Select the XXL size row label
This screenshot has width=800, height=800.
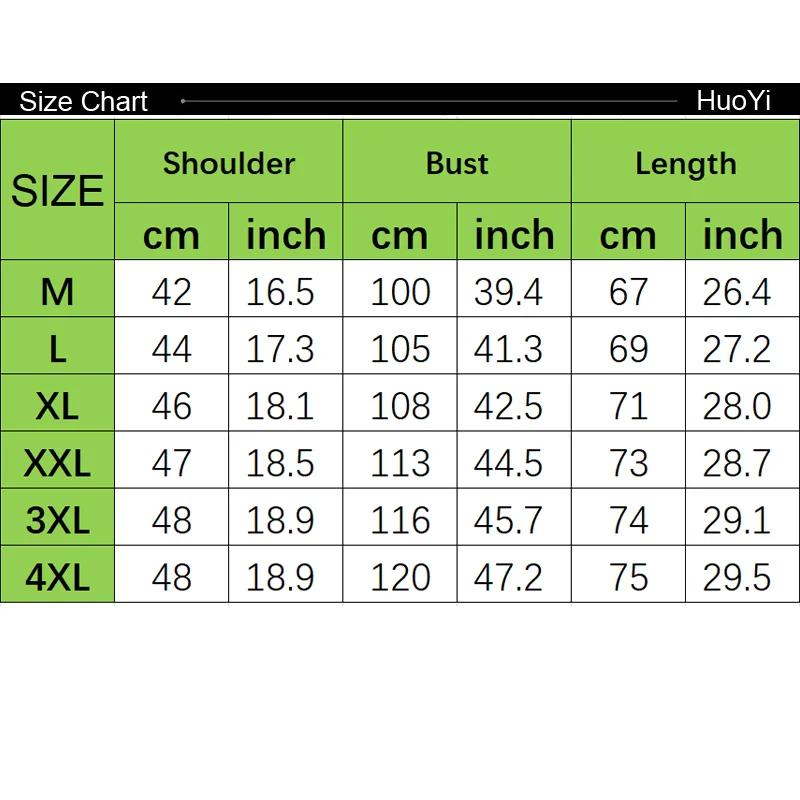tap(57, 462)
